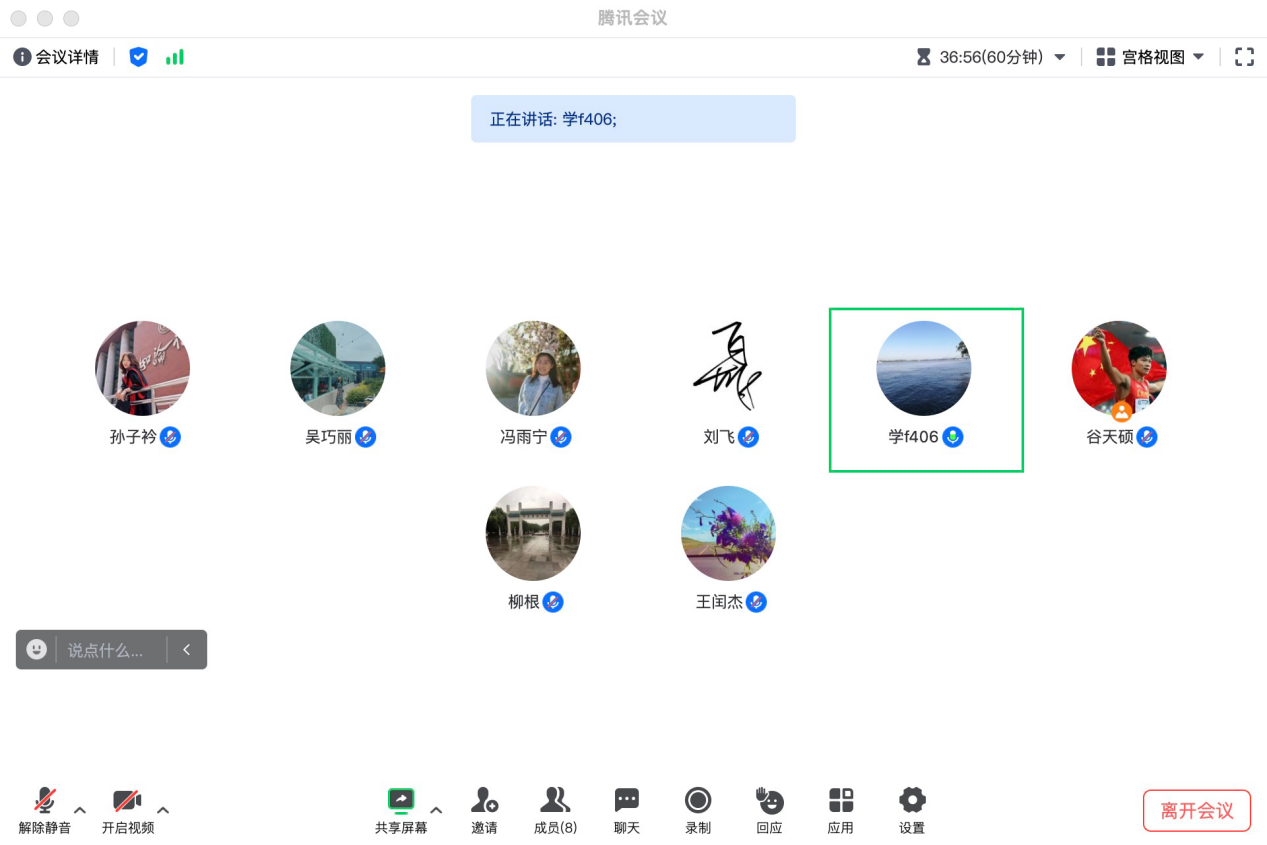1267x845 pixels.
Task: Unmute microphone with 解除静音
Action: 44,808
